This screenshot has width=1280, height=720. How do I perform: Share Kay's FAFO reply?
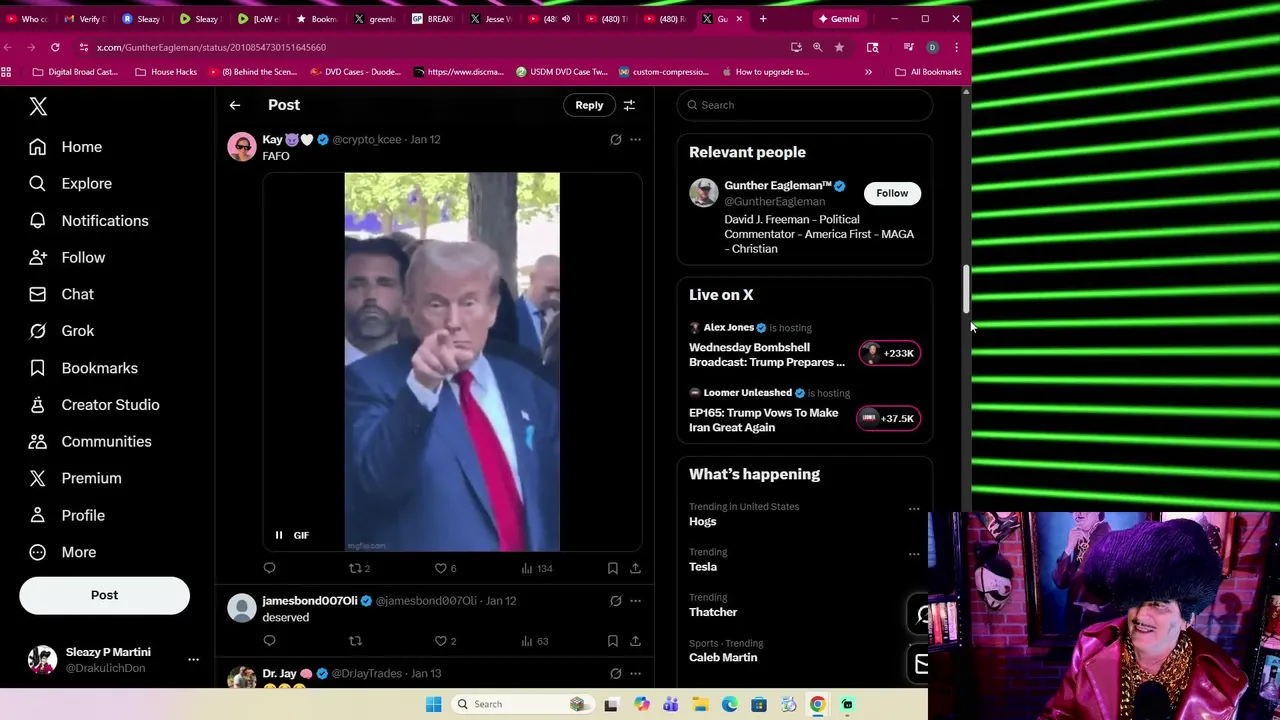[x=635, y=568]
